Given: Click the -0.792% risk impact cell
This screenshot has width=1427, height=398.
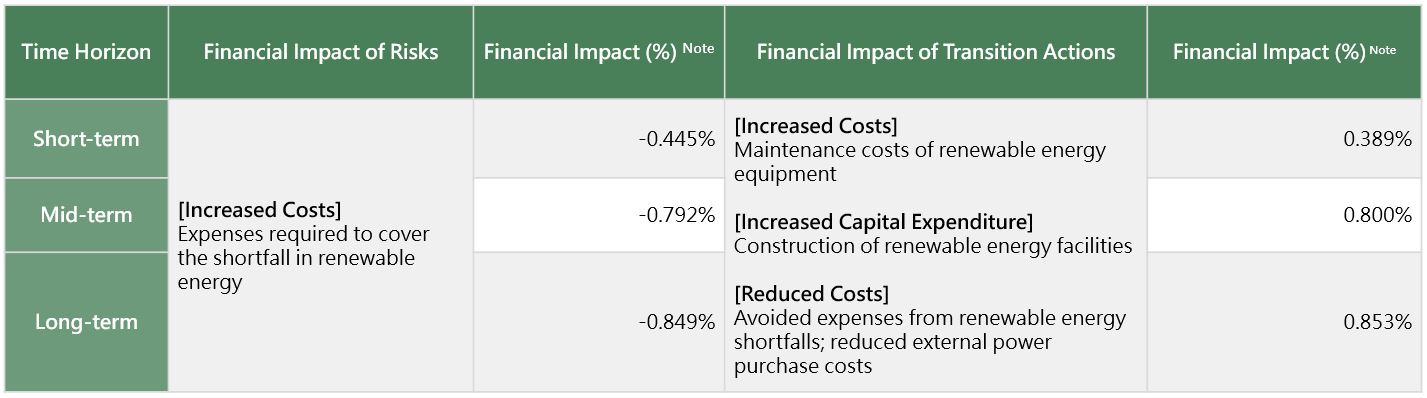Looking at the screenshot, I should (x=599, y=215).
